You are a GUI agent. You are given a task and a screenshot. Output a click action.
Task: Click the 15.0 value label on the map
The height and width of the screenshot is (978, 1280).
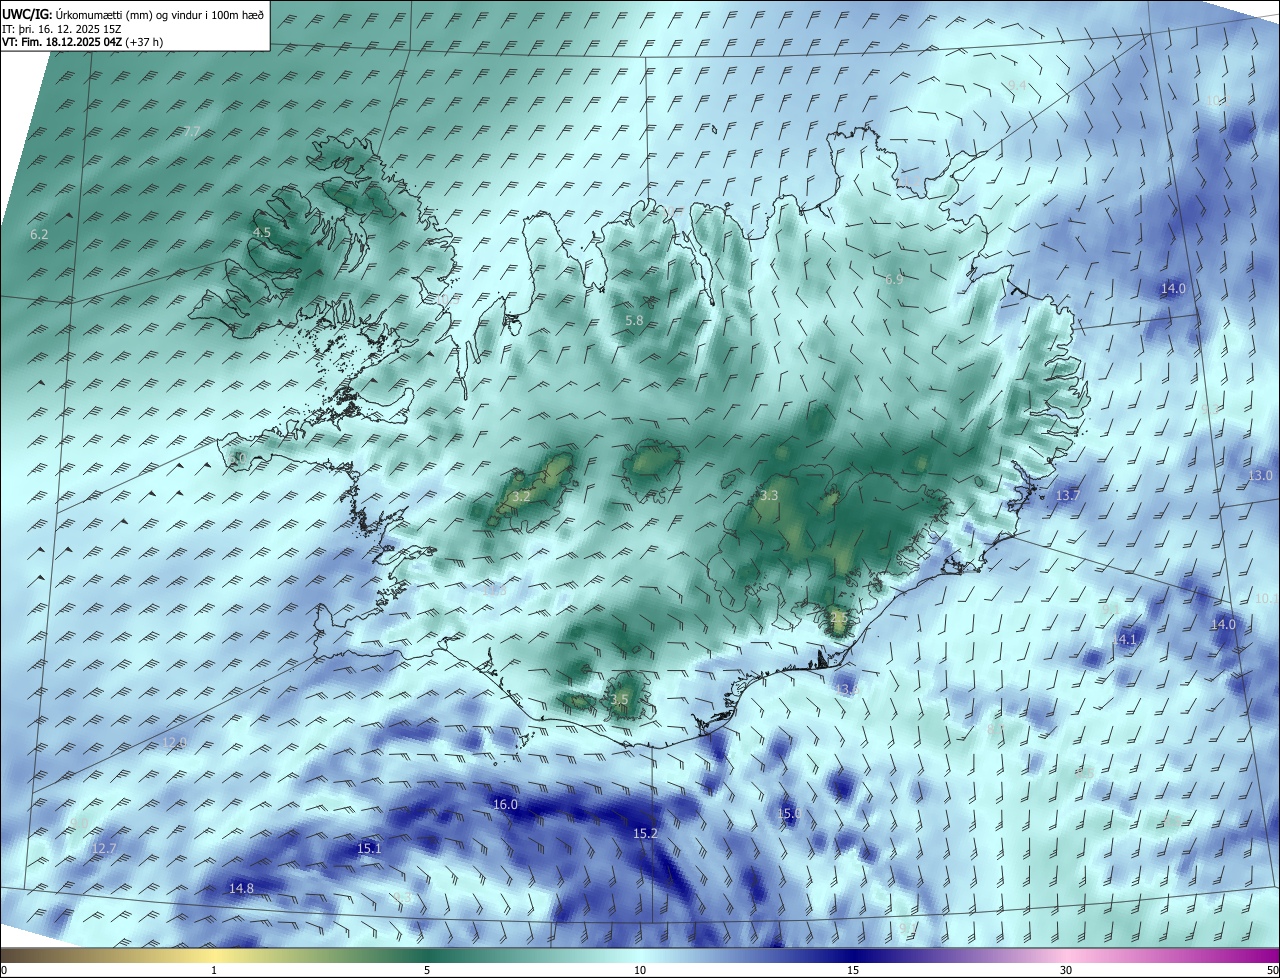789,814
